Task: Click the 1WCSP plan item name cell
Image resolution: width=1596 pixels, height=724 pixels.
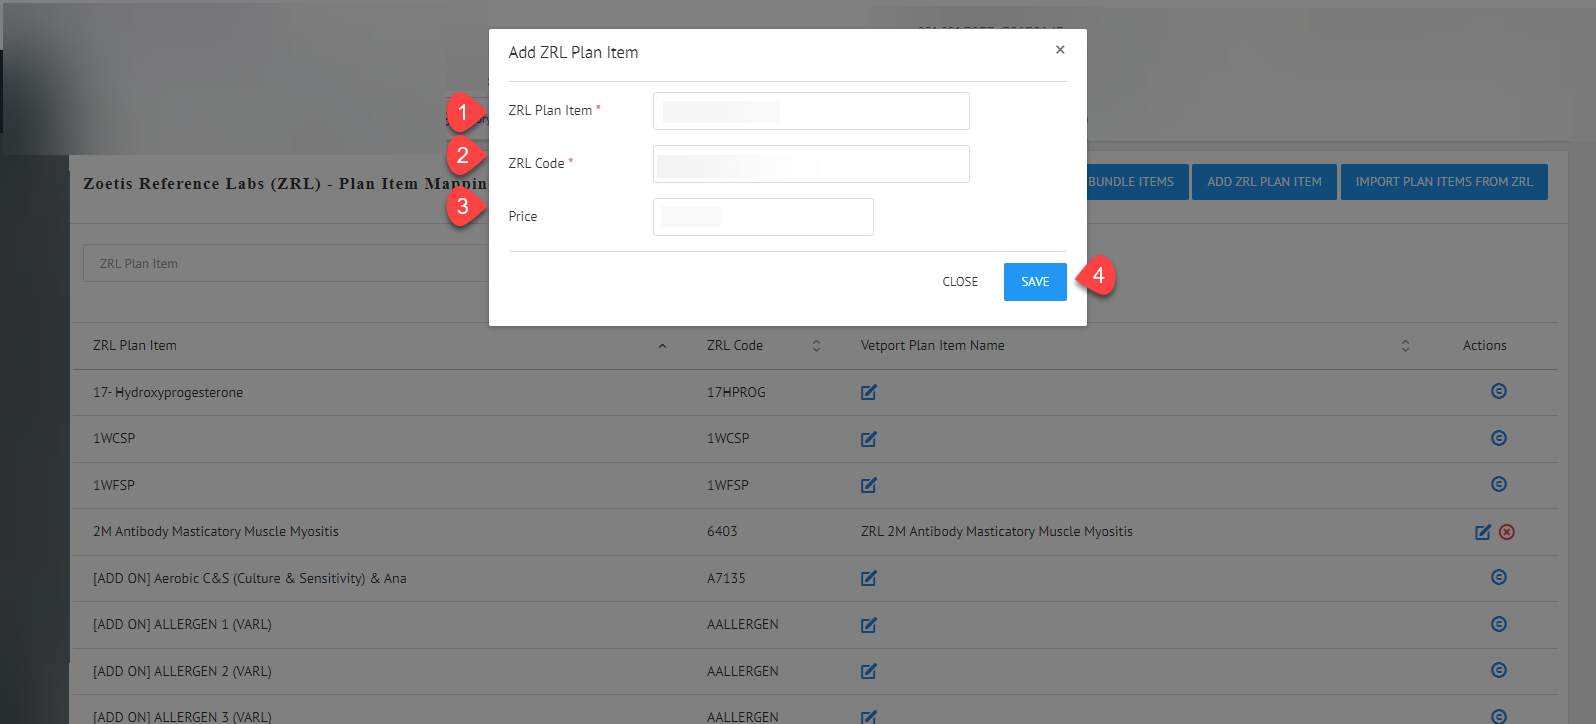Action: click(x=114, y=439)
